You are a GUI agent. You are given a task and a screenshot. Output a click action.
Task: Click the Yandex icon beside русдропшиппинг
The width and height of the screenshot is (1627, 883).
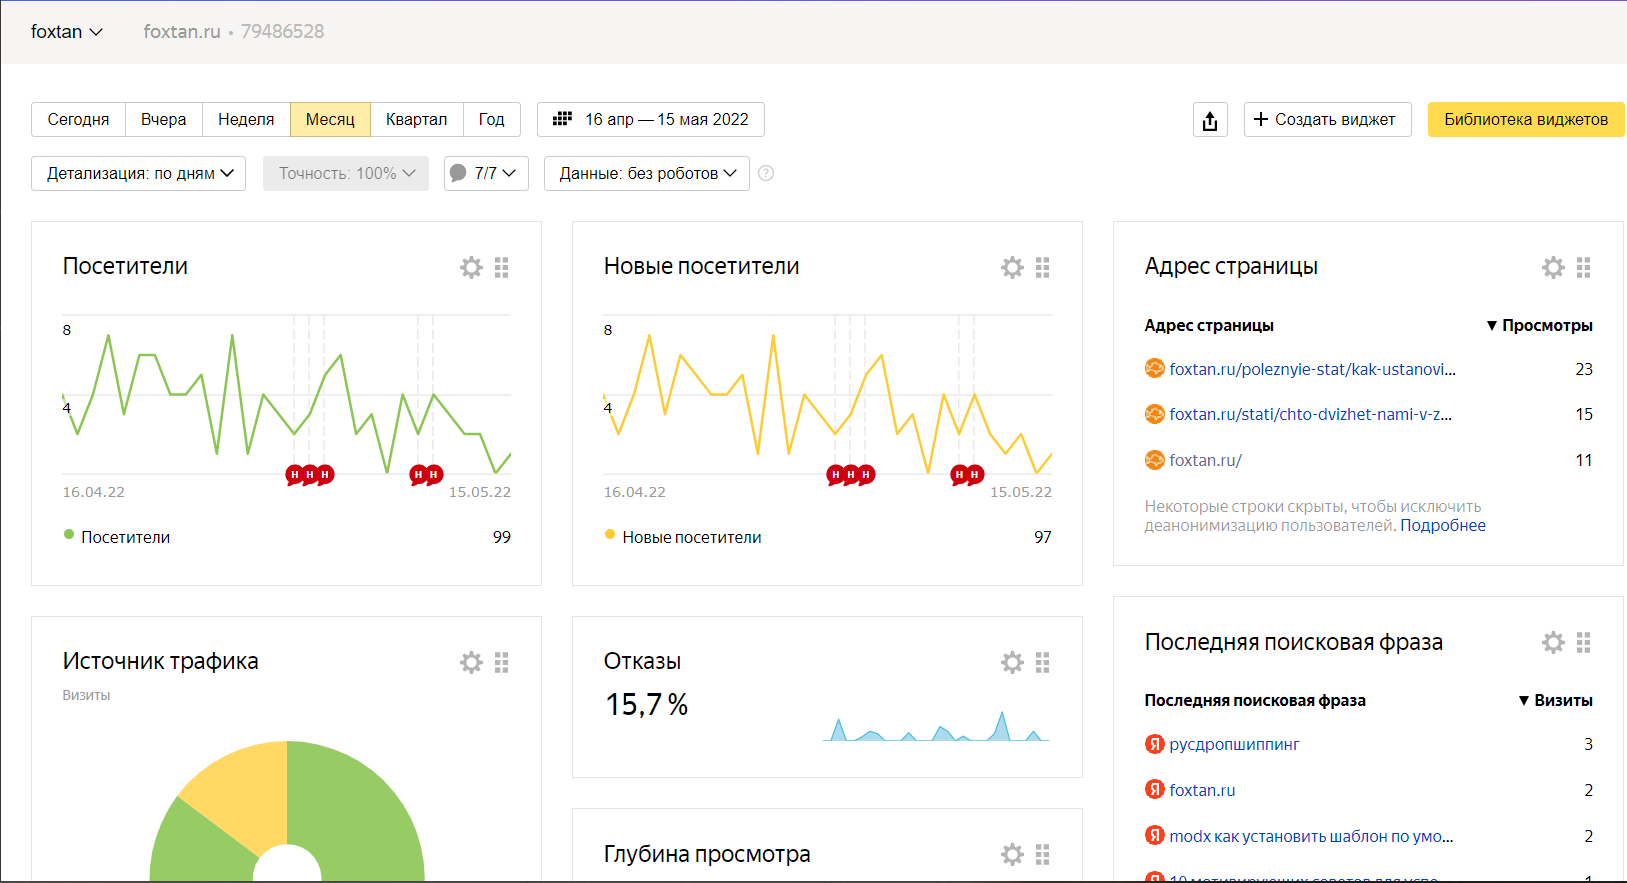pyautogui.click(x=1155, y=744)
